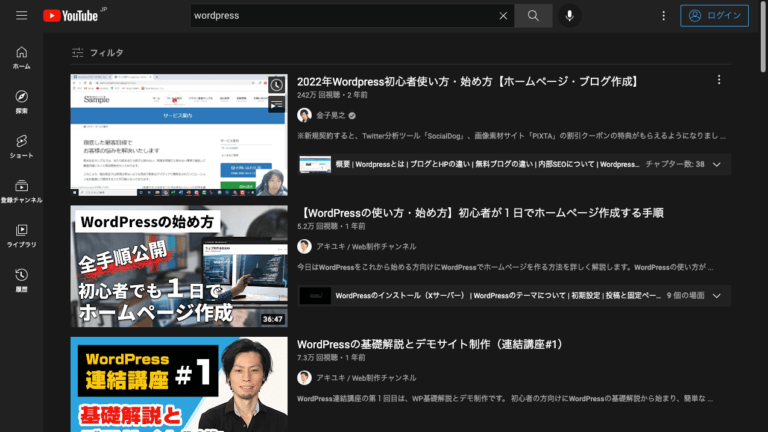Open the first video's thumbnail with Sample site
The width and height of the screenshot is (768, 432).
[179, 135]
